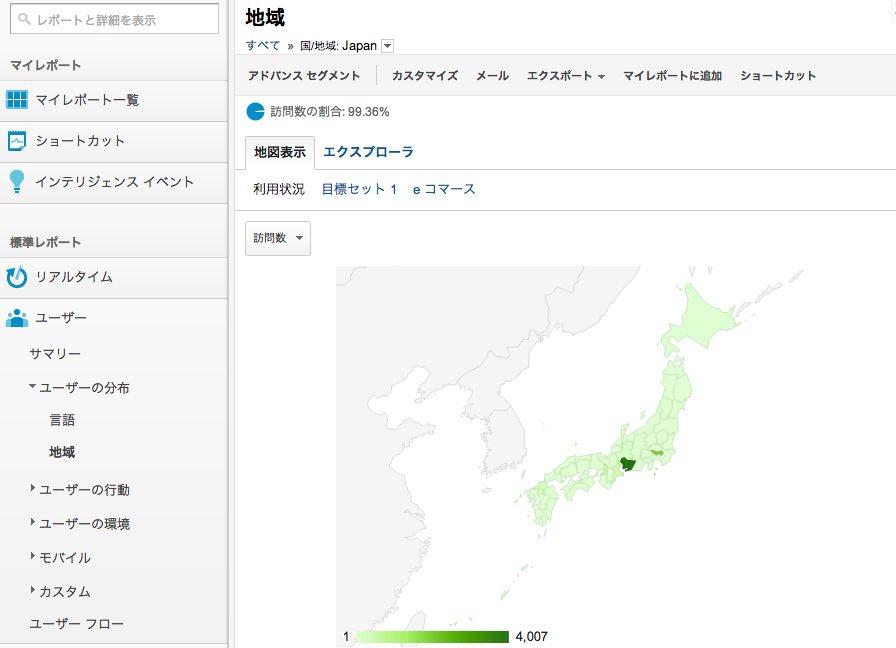
Task: Click the Users people icon in sidebar
Action: [17, 318]
